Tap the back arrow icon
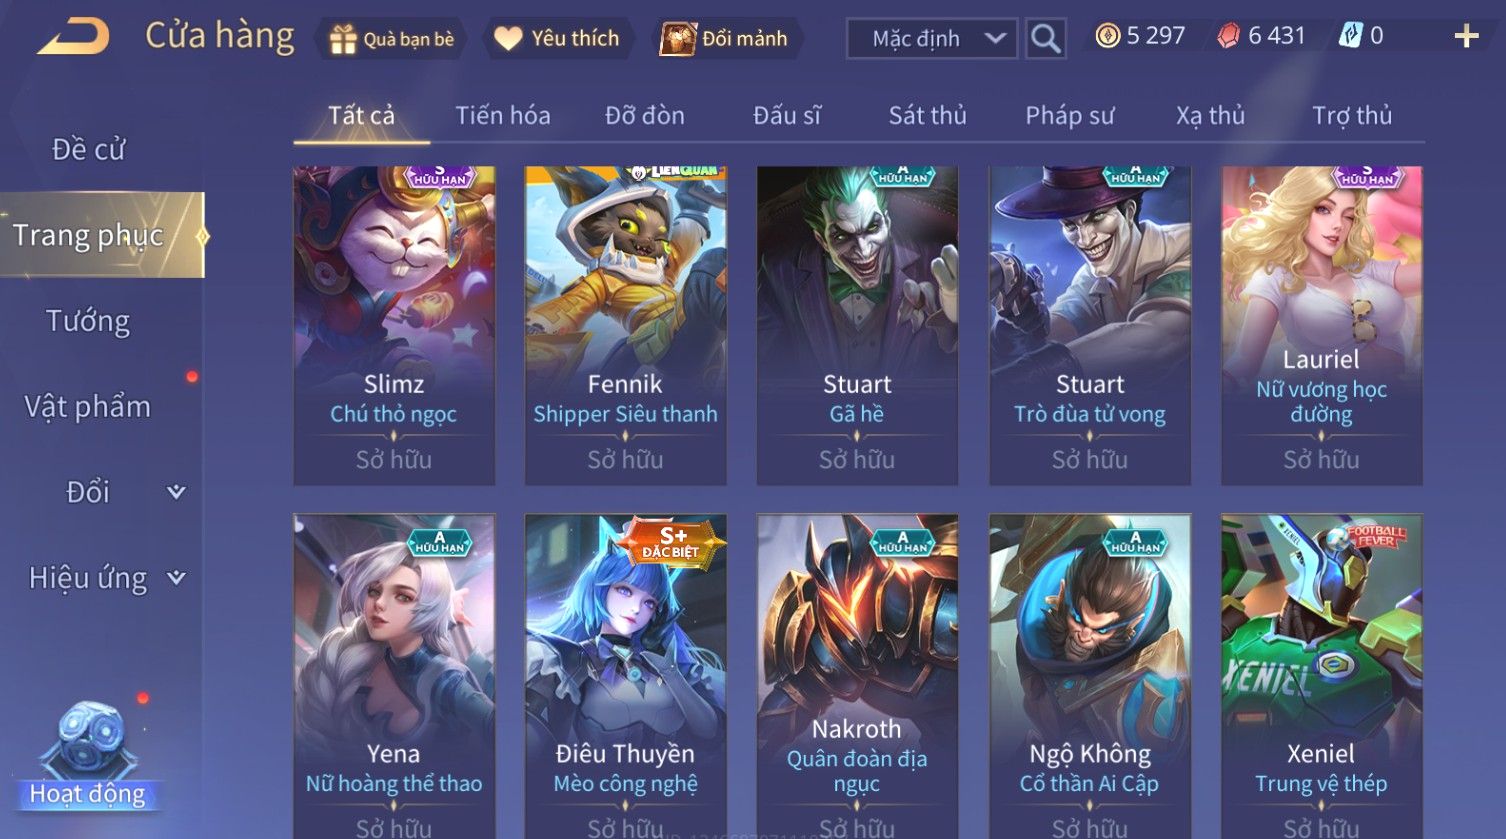Viewport: 1506px width, 839px height. coord(74,37)
